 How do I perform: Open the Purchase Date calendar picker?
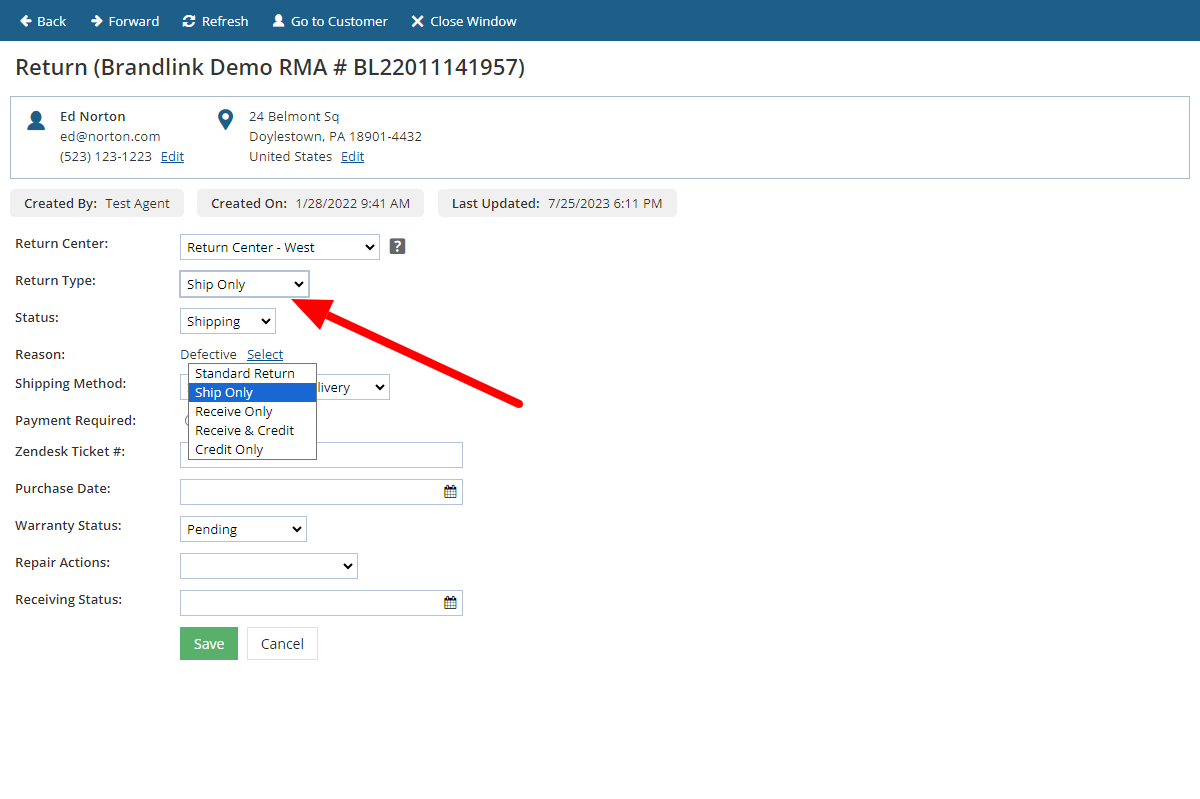tap(450, 491)
